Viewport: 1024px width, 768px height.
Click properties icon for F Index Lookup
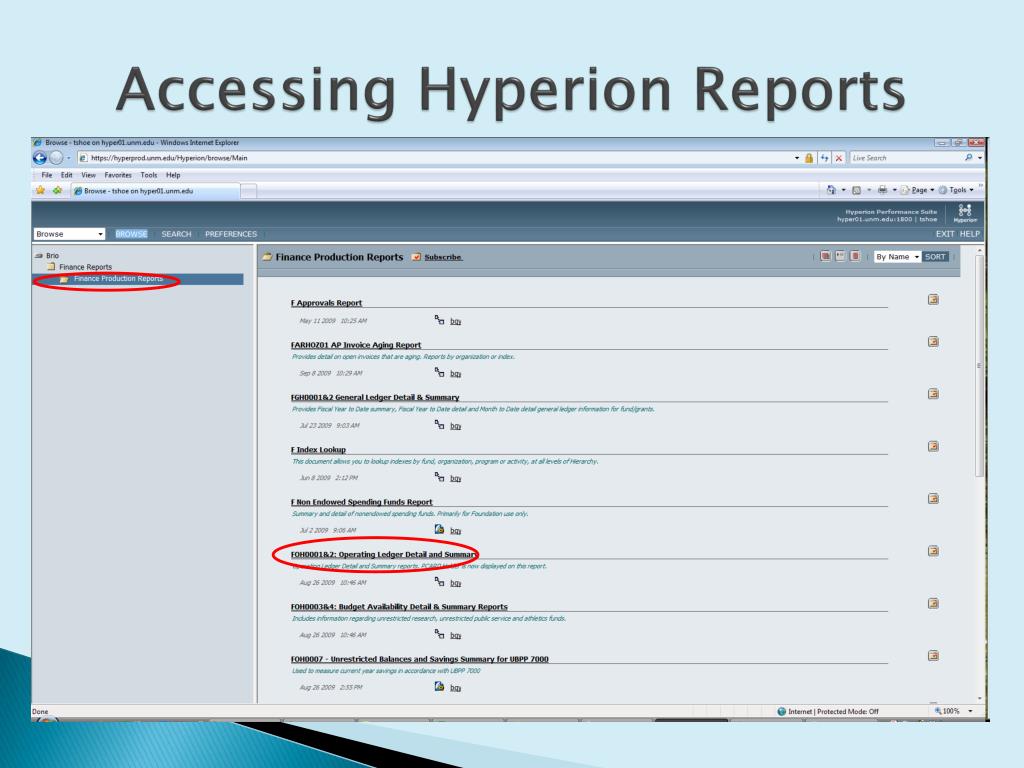933,447
